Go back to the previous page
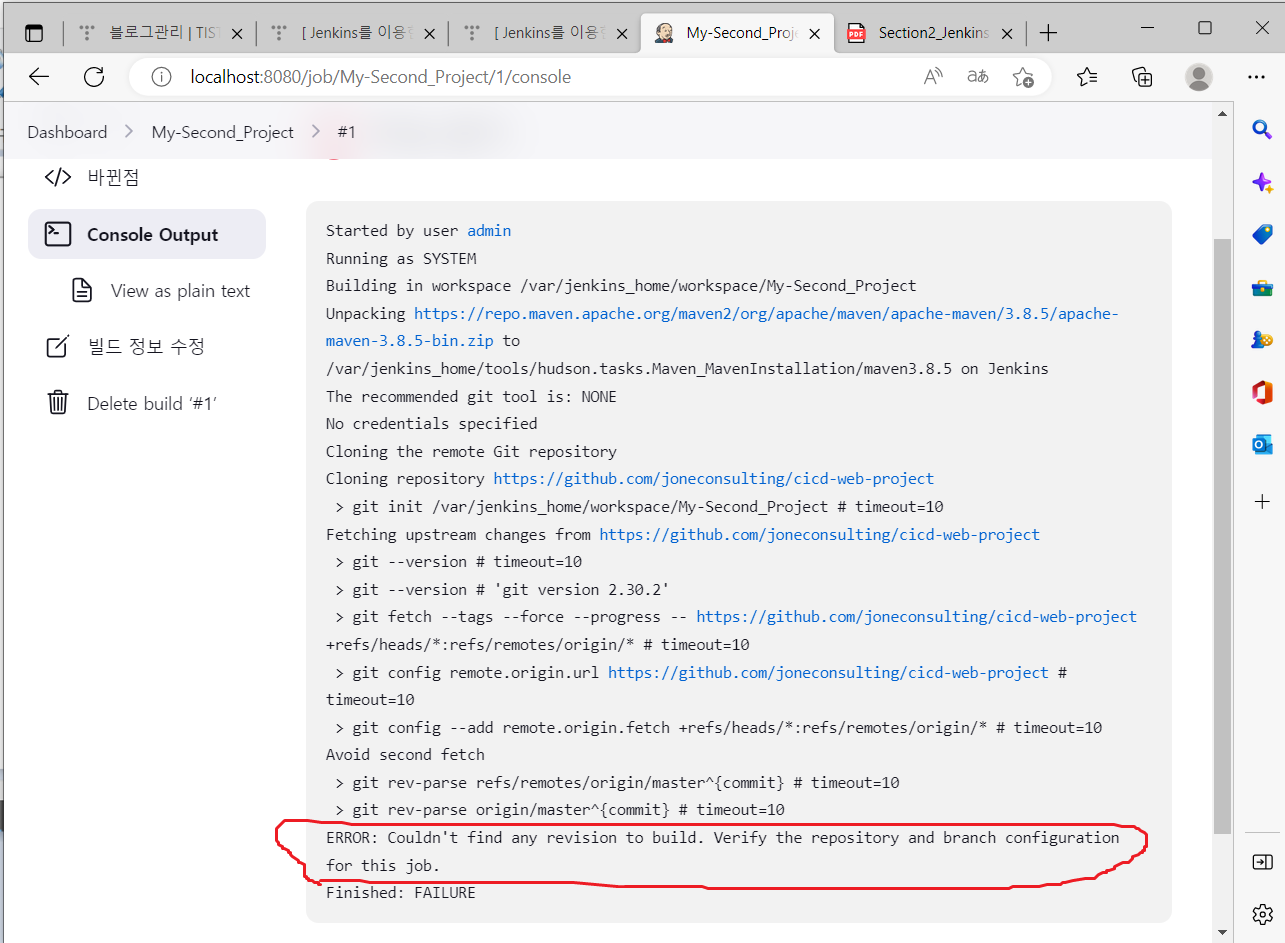Viewport: 1285px width, 943px height. 38,77
